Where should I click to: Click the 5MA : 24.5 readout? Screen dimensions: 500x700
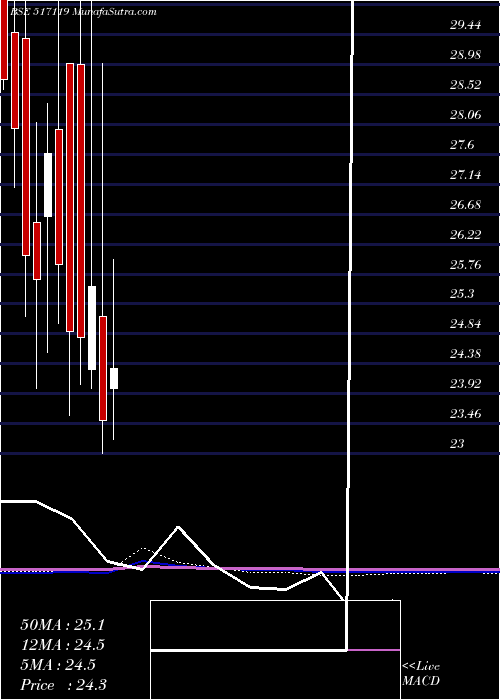tap(58, 665)
